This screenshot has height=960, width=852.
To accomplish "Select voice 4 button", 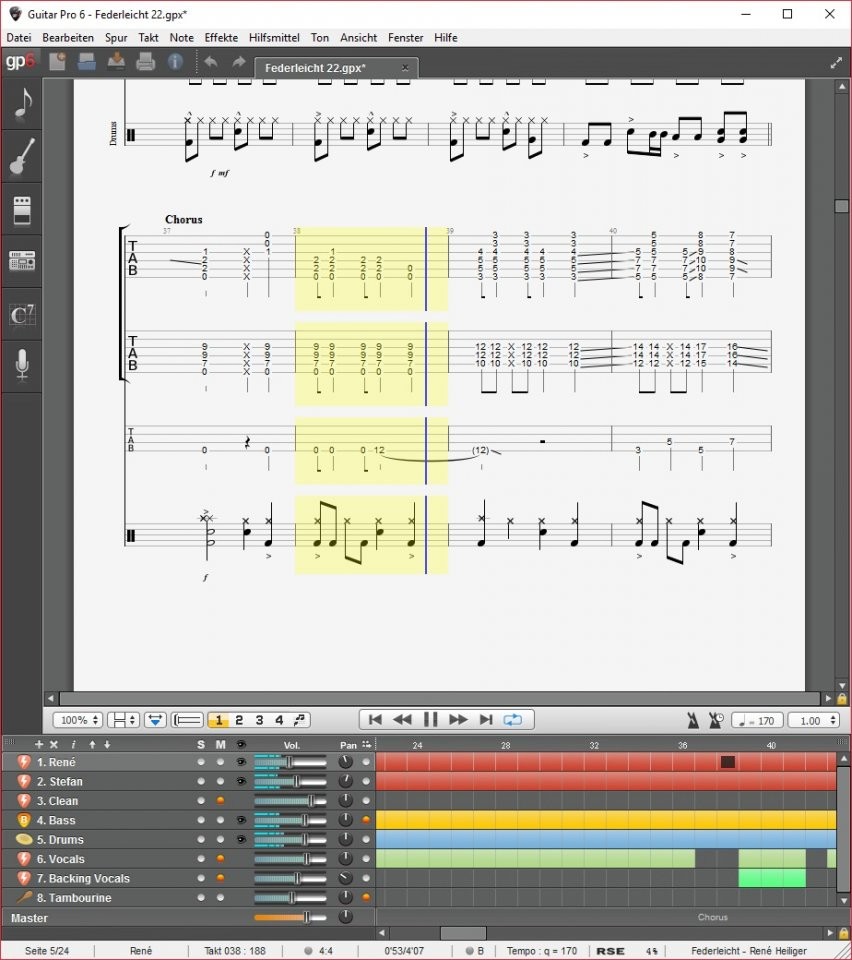I will [279, 720].
